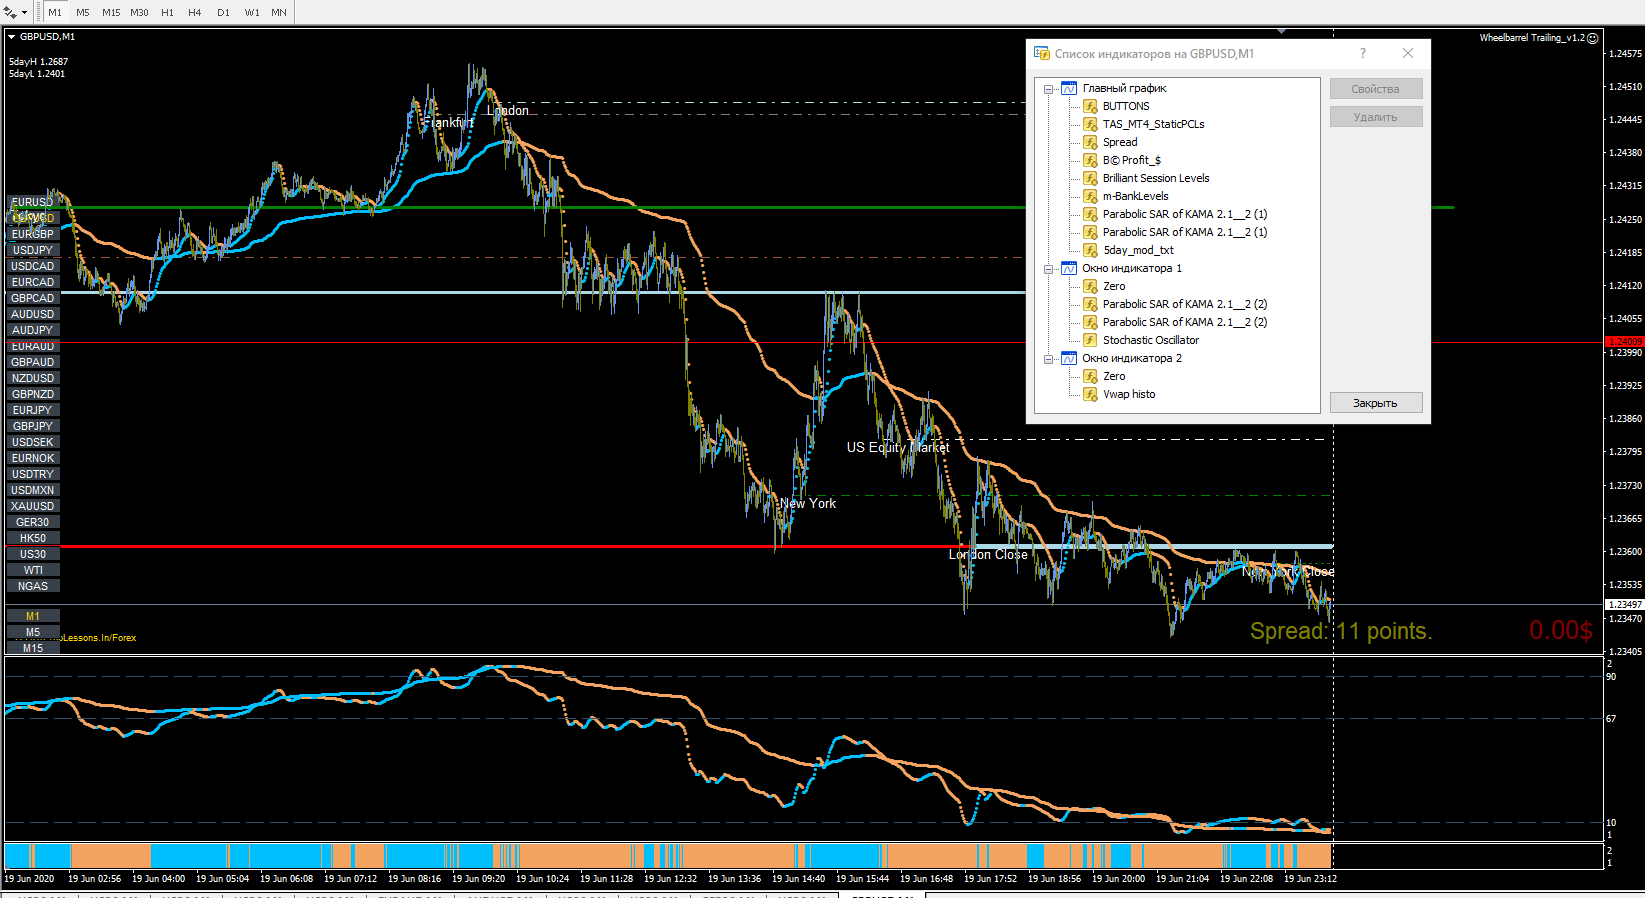Switch to the M30 timeframe tab
The image size is (1645, 898).
[139, 12]
